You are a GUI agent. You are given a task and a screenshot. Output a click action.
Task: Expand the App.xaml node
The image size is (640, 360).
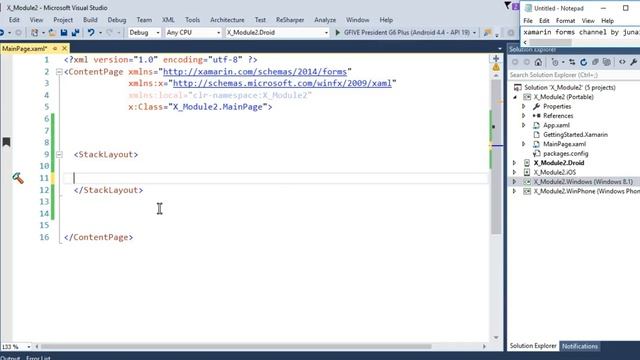(524, 125)
